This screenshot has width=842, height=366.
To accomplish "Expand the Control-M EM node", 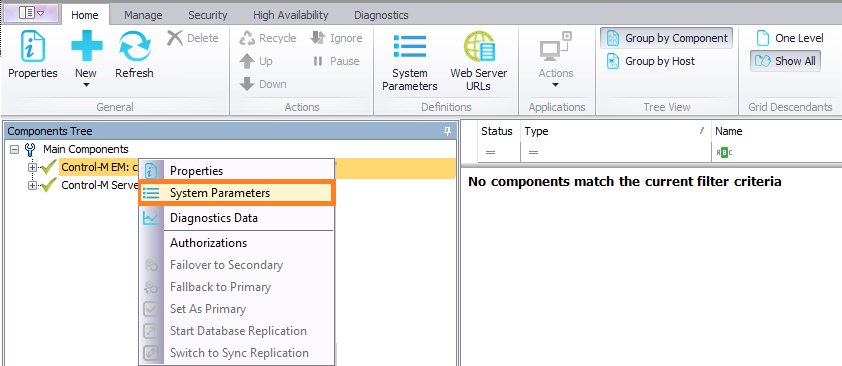I will point(32,167).
